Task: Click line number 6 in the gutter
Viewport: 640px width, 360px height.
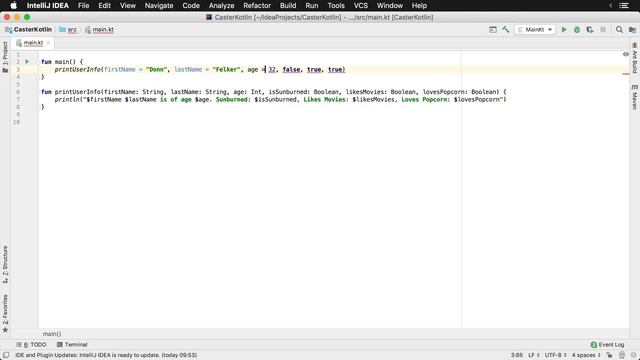Action: tap(18, 92)
